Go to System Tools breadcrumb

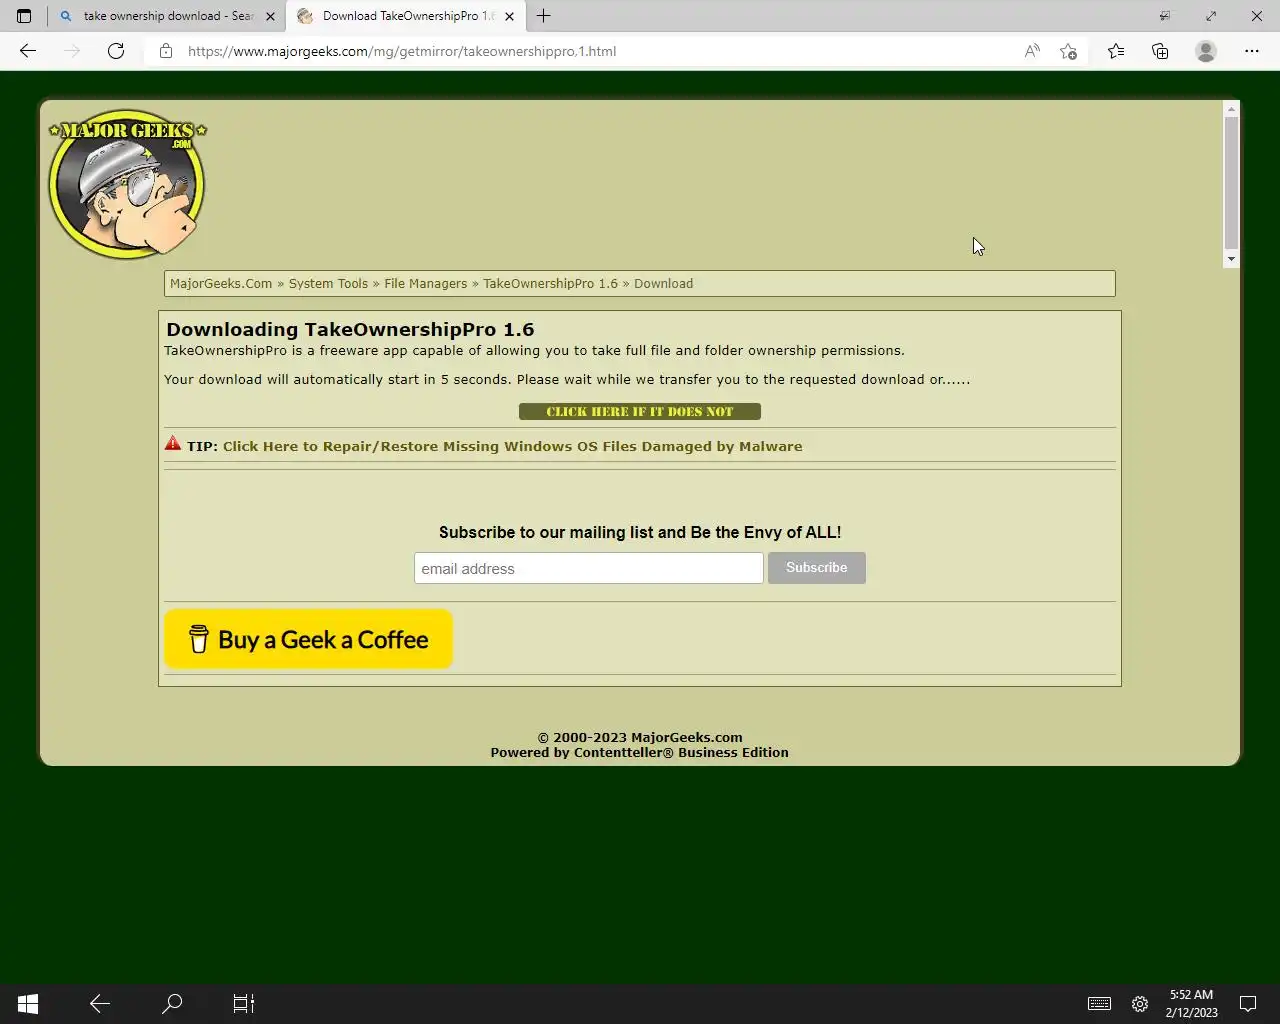click(328, 283)
